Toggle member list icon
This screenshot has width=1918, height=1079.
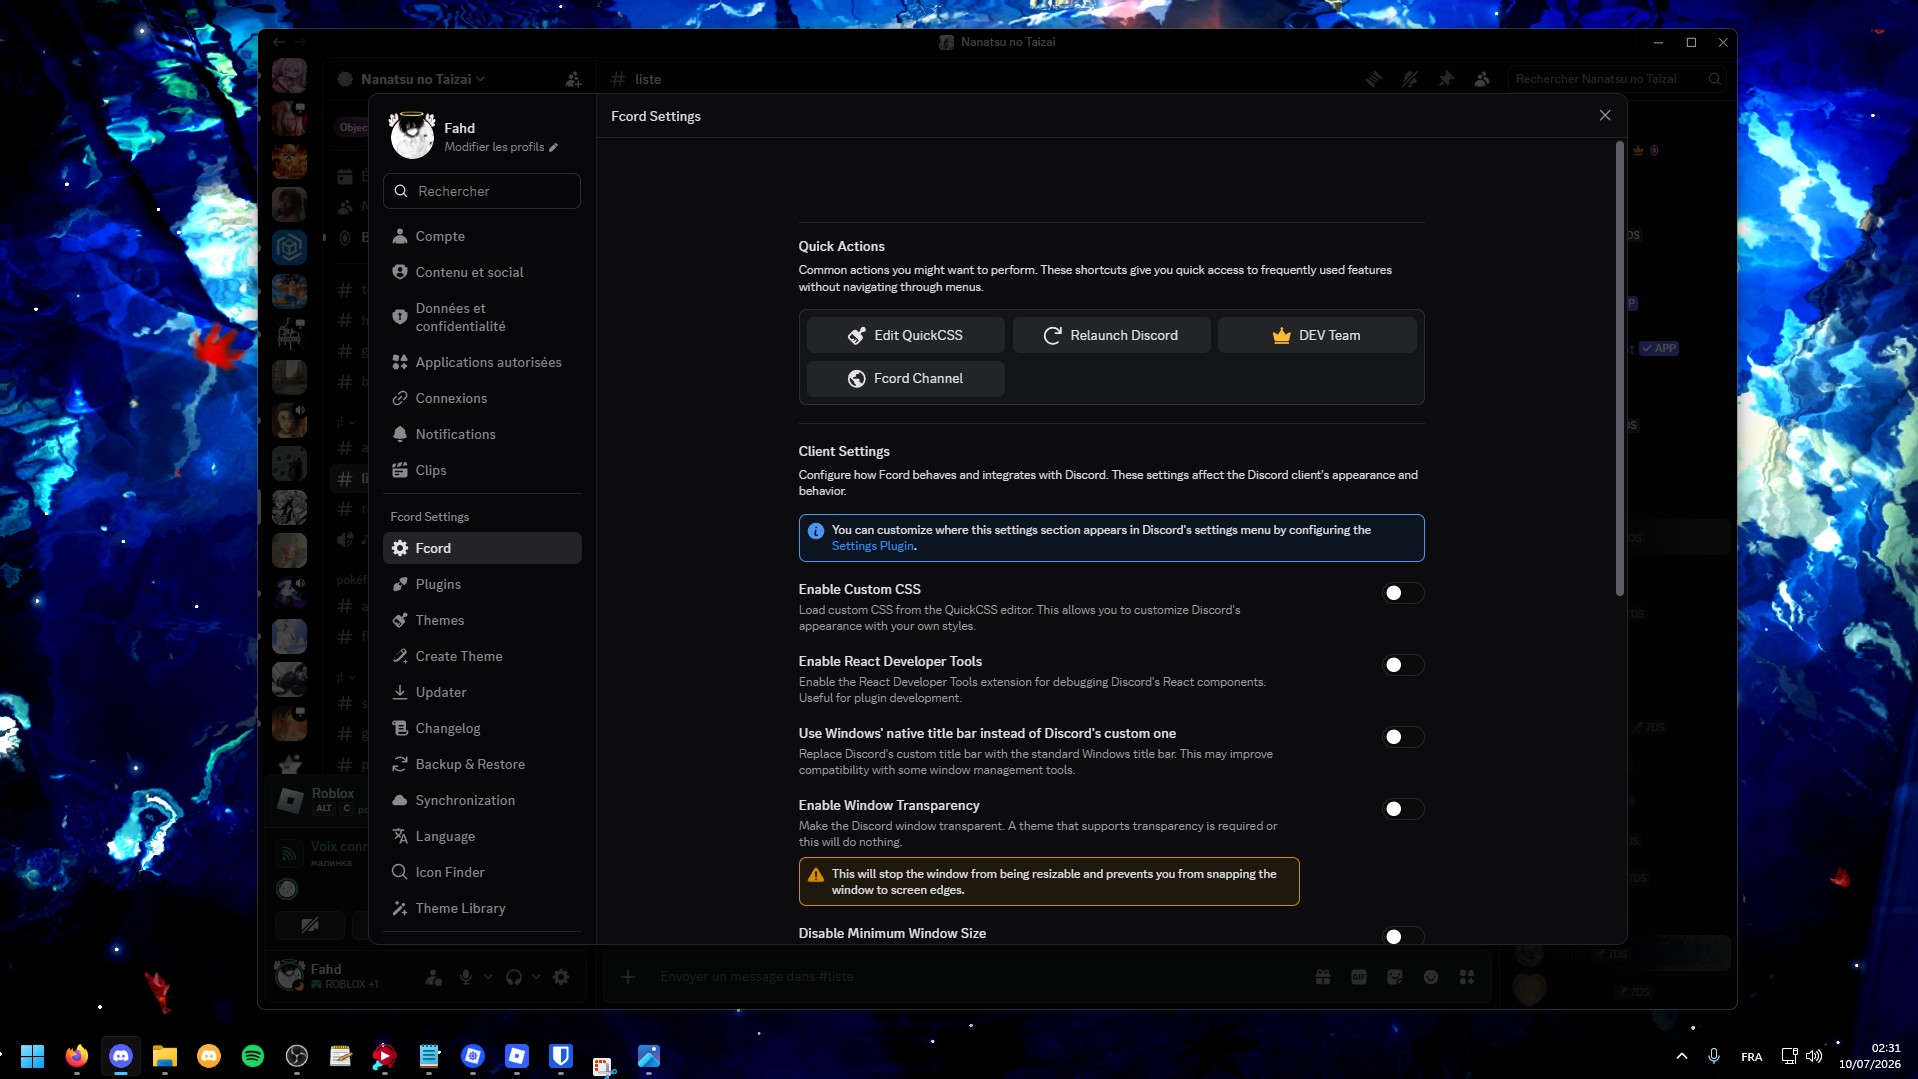[1482, 79]
